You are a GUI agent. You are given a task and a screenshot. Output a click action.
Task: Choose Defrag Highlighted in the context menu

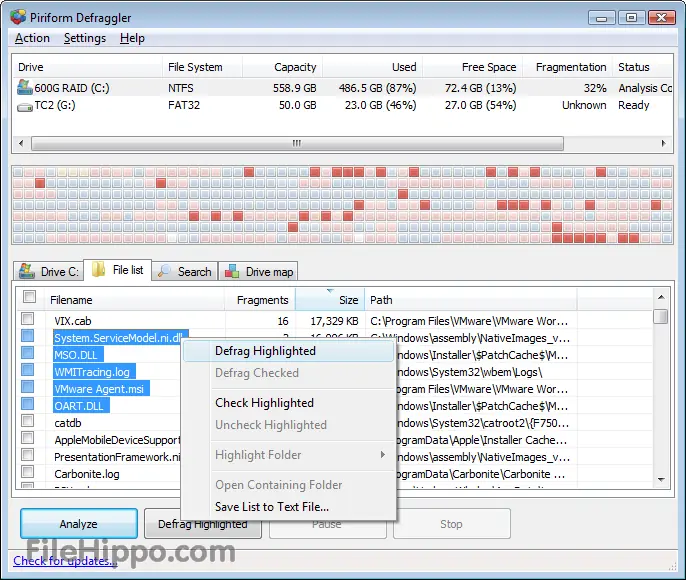click(289, 351)
